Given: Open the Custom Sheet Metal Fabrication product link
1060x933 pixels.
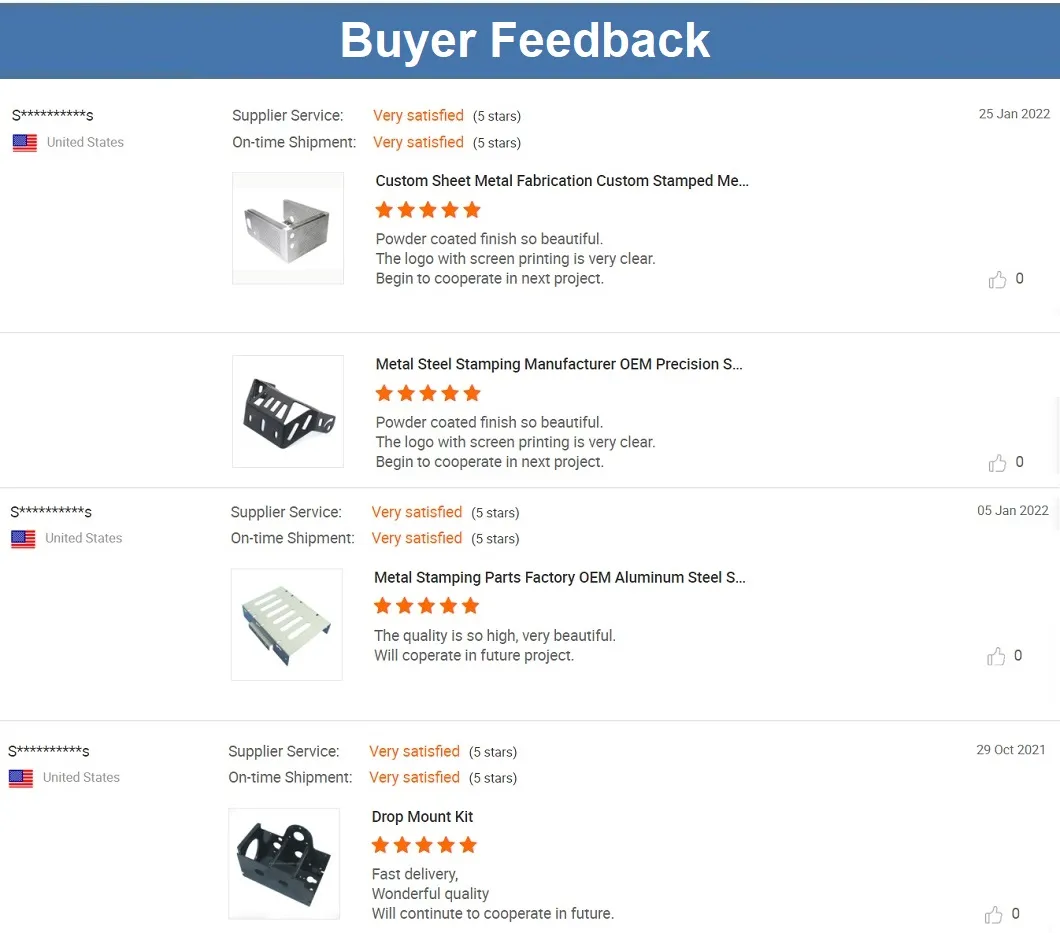Looking at the screenshot, I should (x=562, y=181).
